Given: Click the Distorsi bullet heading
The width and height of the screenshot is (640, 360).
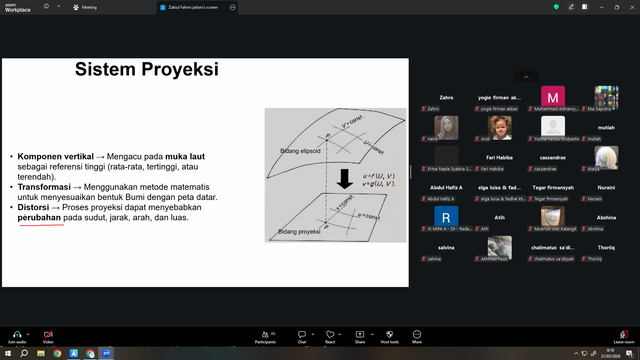Looking at the screenshot, I should [x=33, y=207].
